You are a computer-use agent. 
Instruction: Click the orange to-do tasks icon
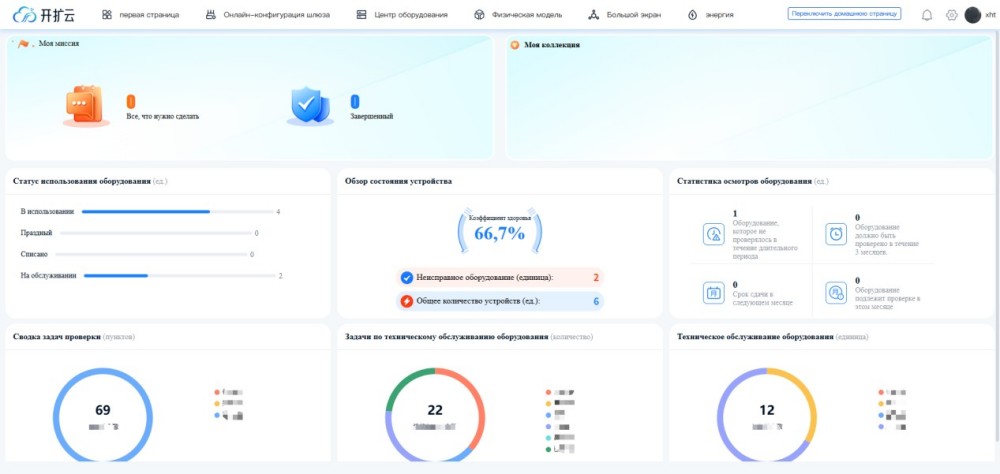coord(86,105)
